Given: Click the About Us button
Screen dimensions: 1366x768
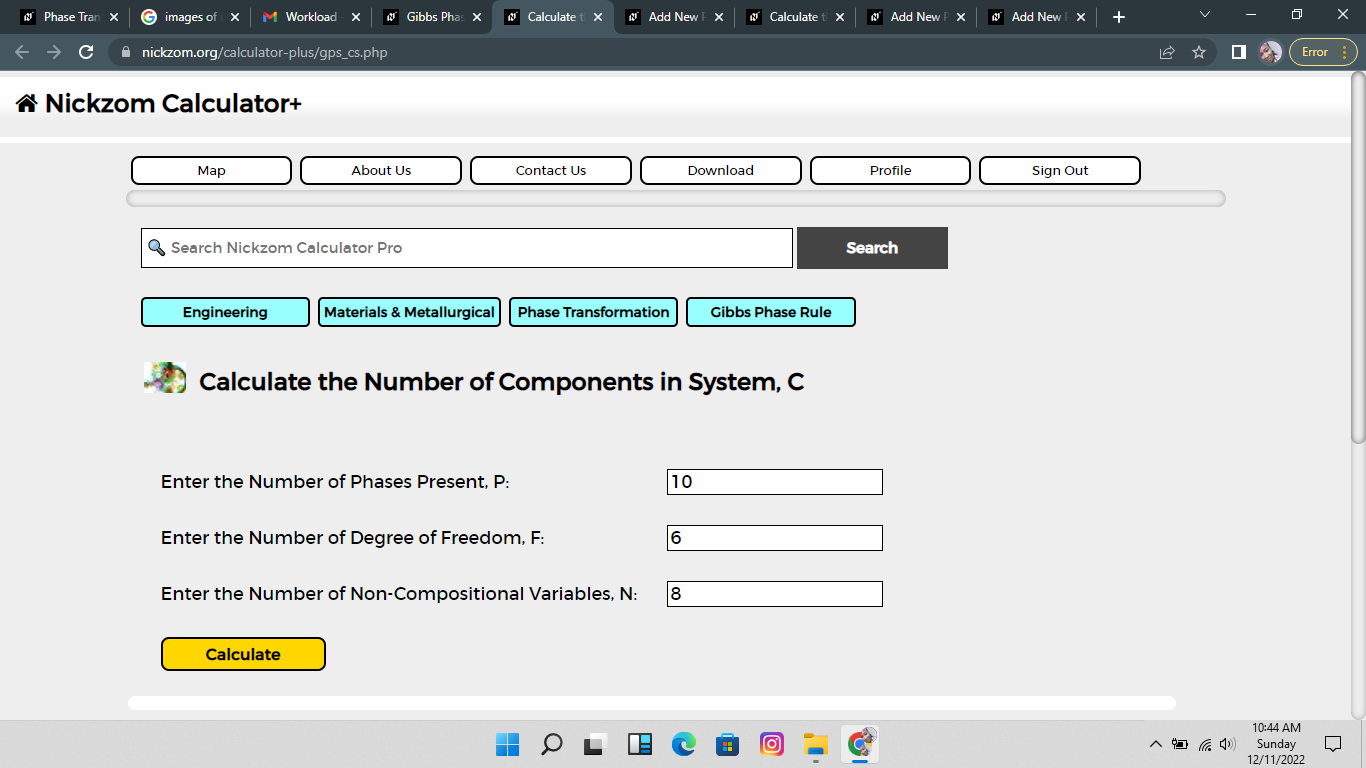Looking at the screenshot, I should tap(381, 170).
